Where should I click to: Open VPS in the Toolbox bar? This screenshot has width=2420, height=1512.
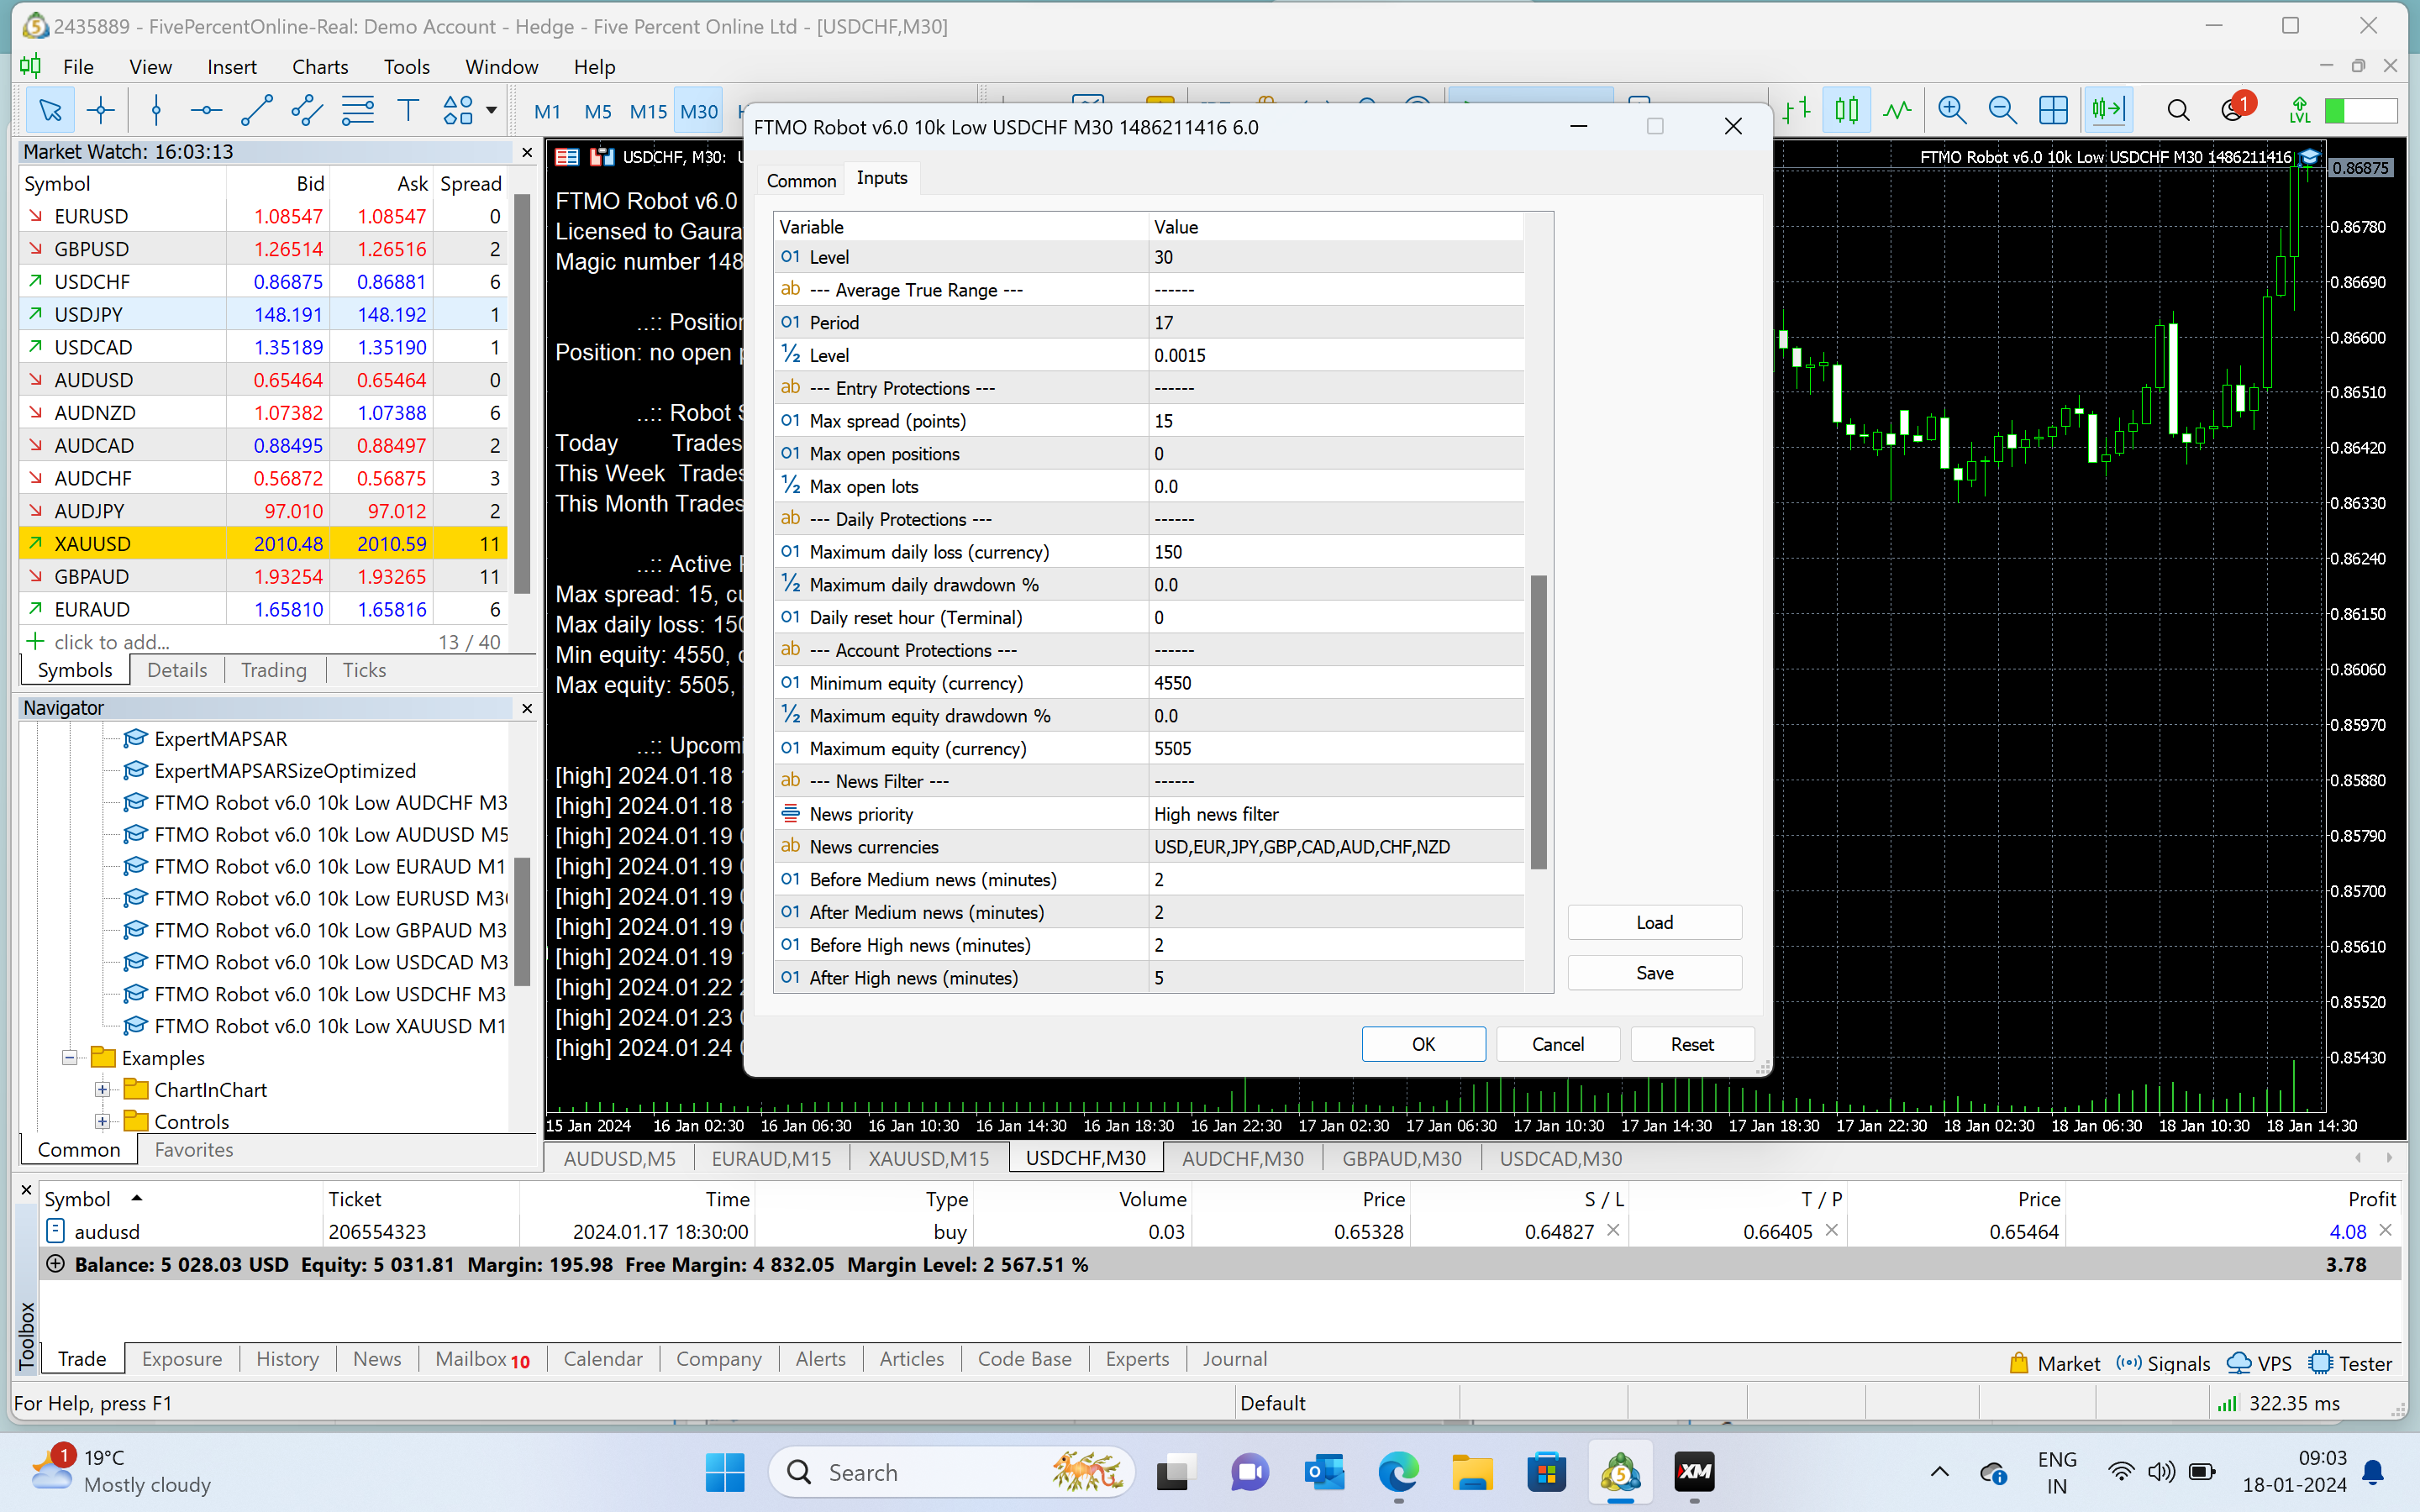point(2260,1363)
